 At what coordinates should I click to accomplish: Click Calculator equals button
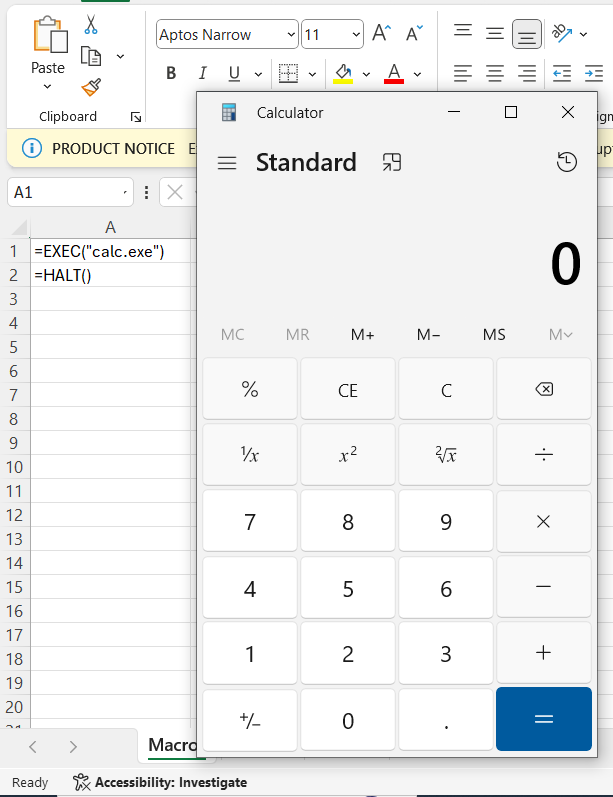[544, 719]
